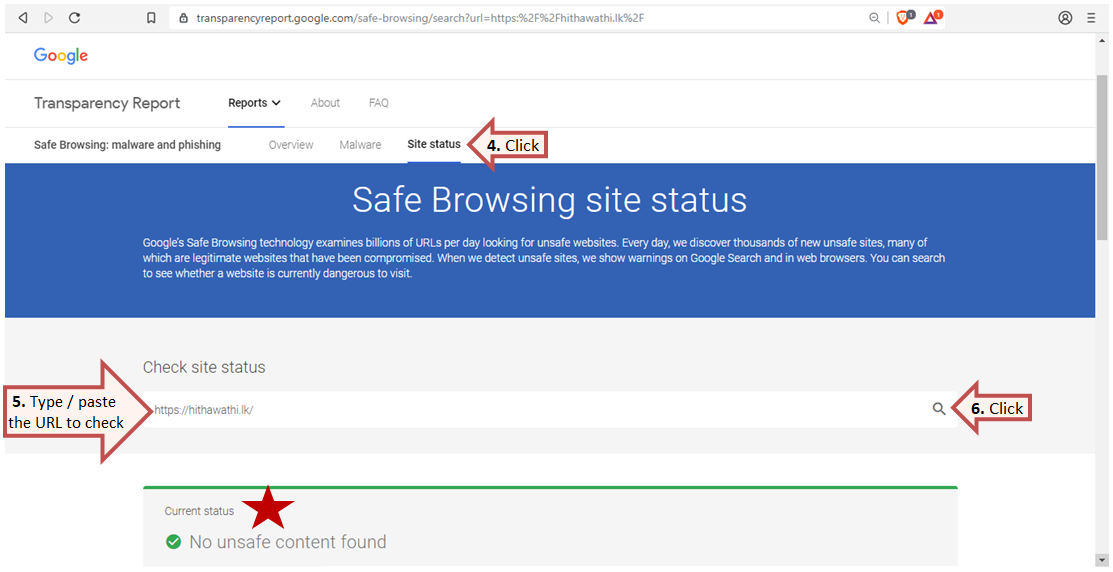The height and width of the screenshot is (572, 1113).
Task: Click the vertical scrollbar thumb
Action: 1102,158
